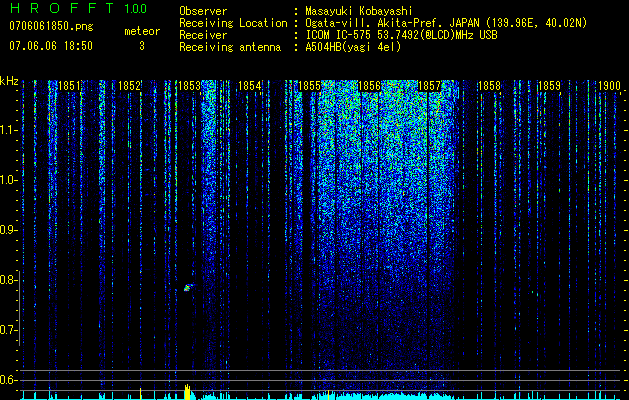Click the 1858 time marker
Image resolution: width=629 pixels, height=400 pixels.
pos(489,86)
